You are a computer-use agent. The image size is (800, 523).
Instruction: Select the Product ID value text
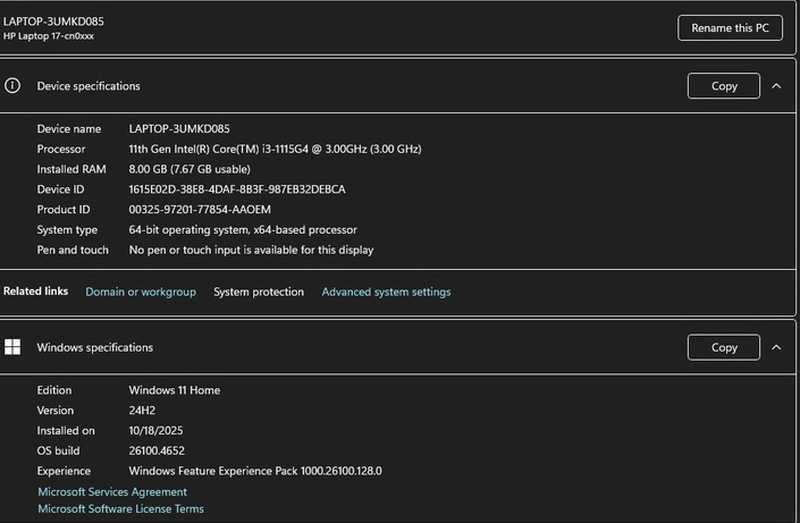coord(199,210)
